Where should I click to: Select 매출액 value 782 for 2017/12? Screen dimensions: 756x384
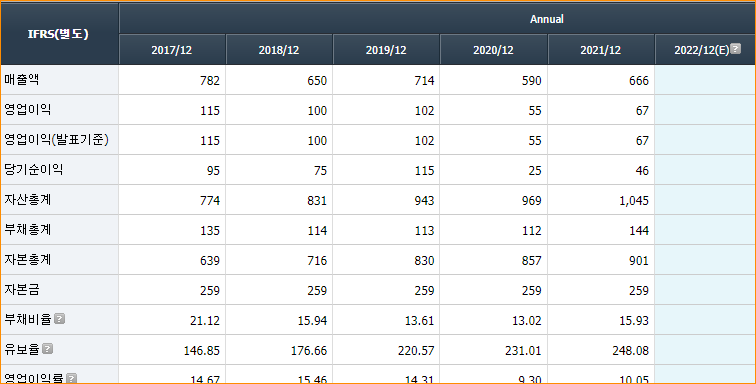coord(210,81)
